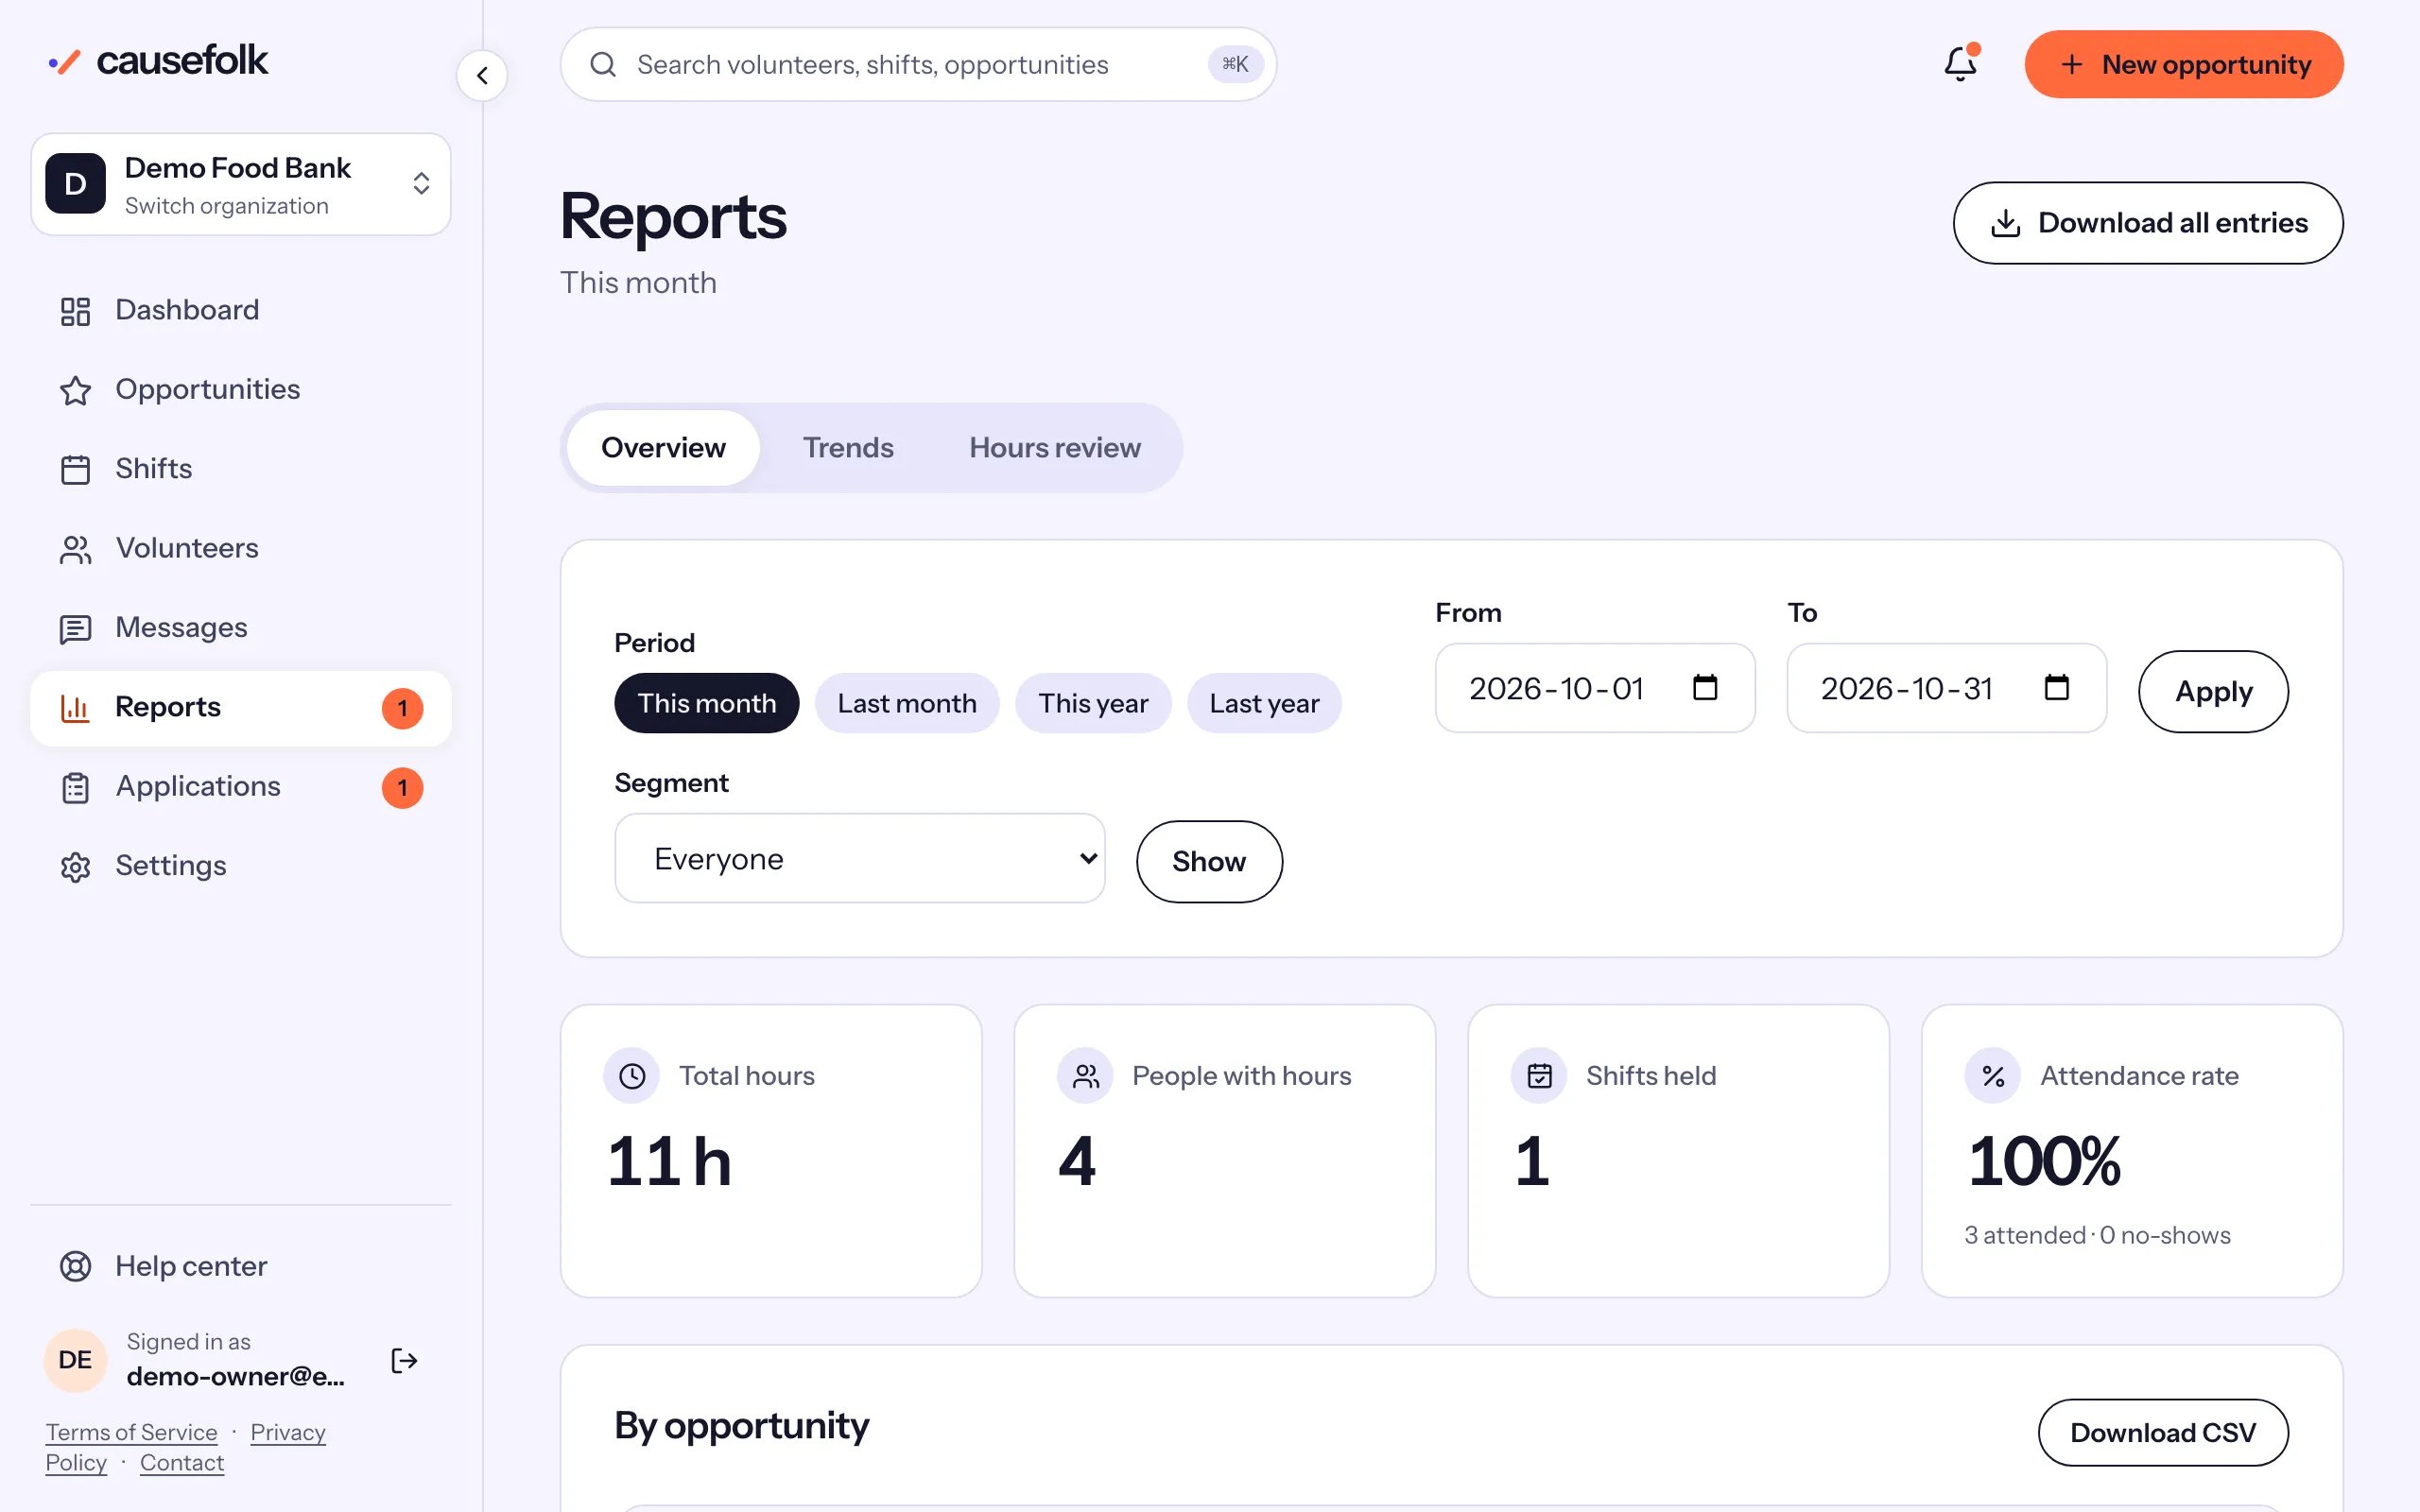Open the Contact link

pos(182,1462)
